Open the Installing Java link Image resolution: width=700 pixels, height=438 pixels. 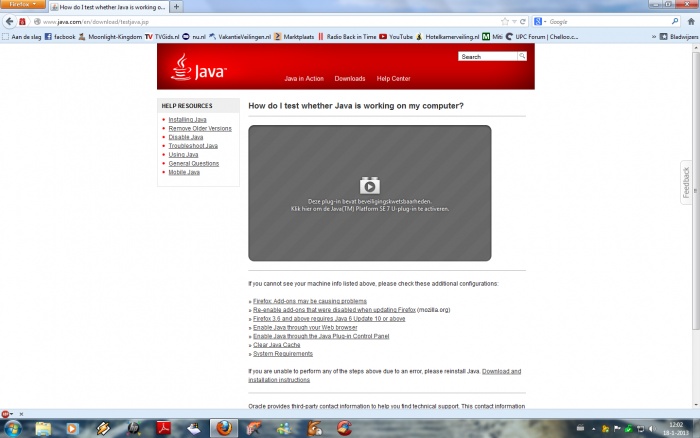[188, 120]
